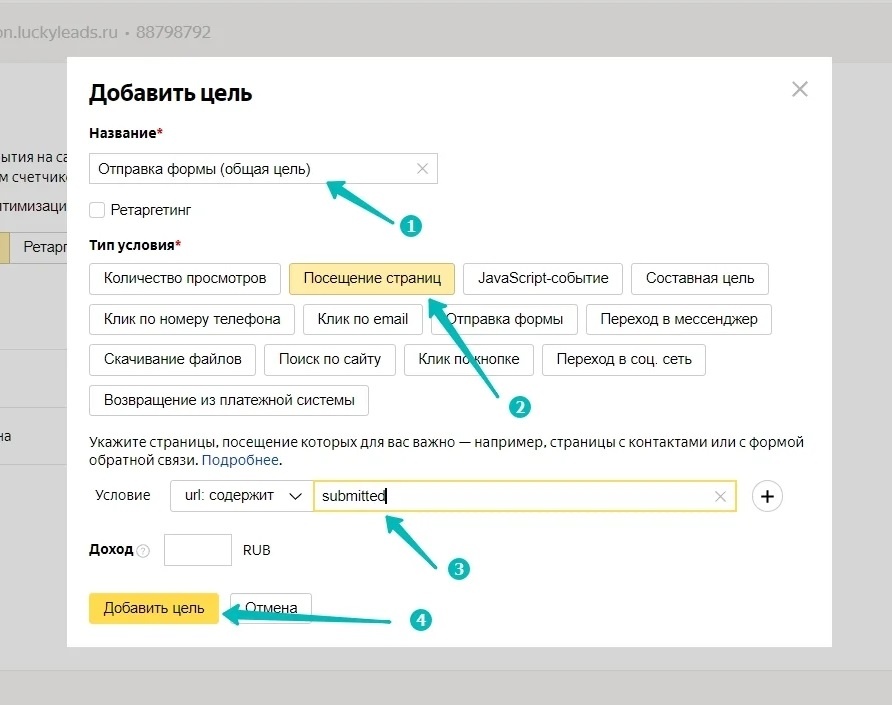Pick the Переход в мессенджер option

pos(679,319)
